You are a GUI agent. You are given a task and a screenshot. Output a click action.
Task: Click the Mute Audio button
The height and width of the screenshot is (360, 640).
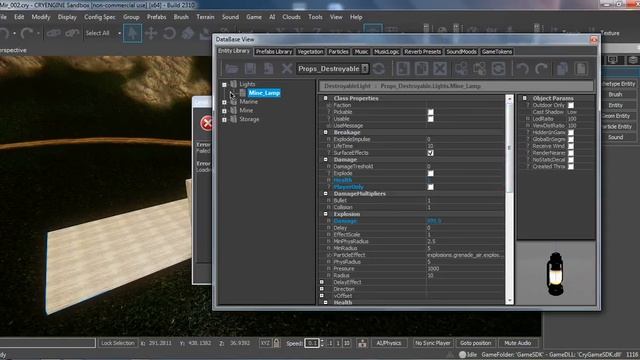[517, 343]
